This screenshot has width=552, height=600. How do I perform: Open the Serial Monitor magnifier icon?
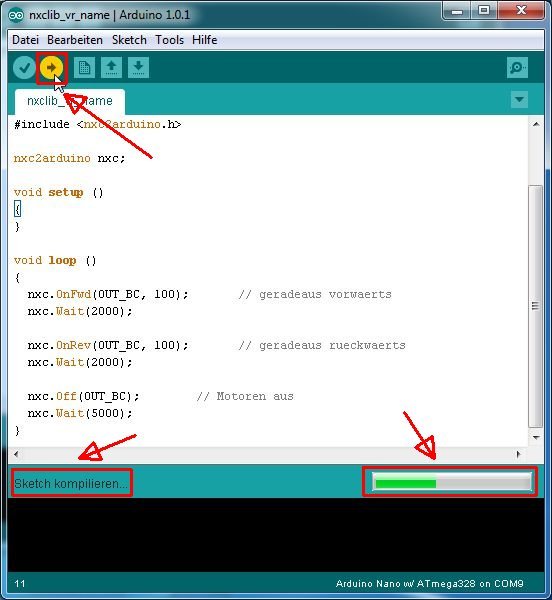(517, 68)
